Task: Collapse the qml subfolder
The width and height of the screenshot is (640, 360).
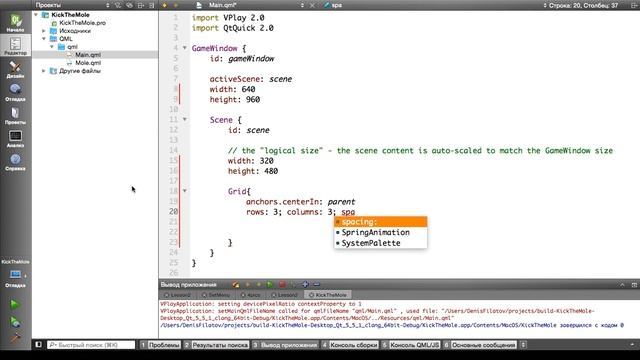Action: point(52,47)
